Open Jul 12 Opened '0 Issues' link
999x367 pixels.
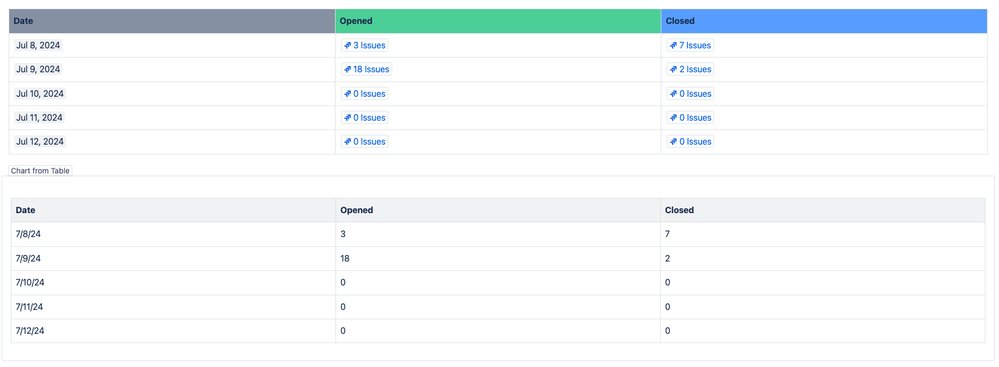[364, 141]
